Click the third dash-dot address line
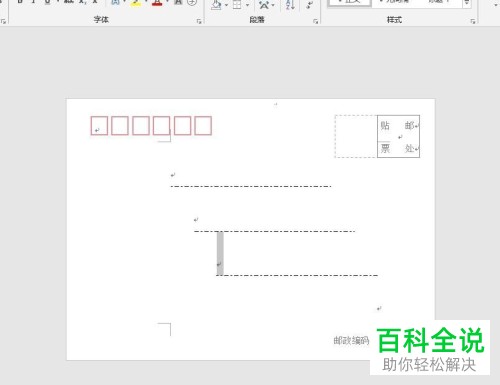Image resolution: width=500 pixels, height=385 pixels. pyautogui.click(x=297, y=275)
